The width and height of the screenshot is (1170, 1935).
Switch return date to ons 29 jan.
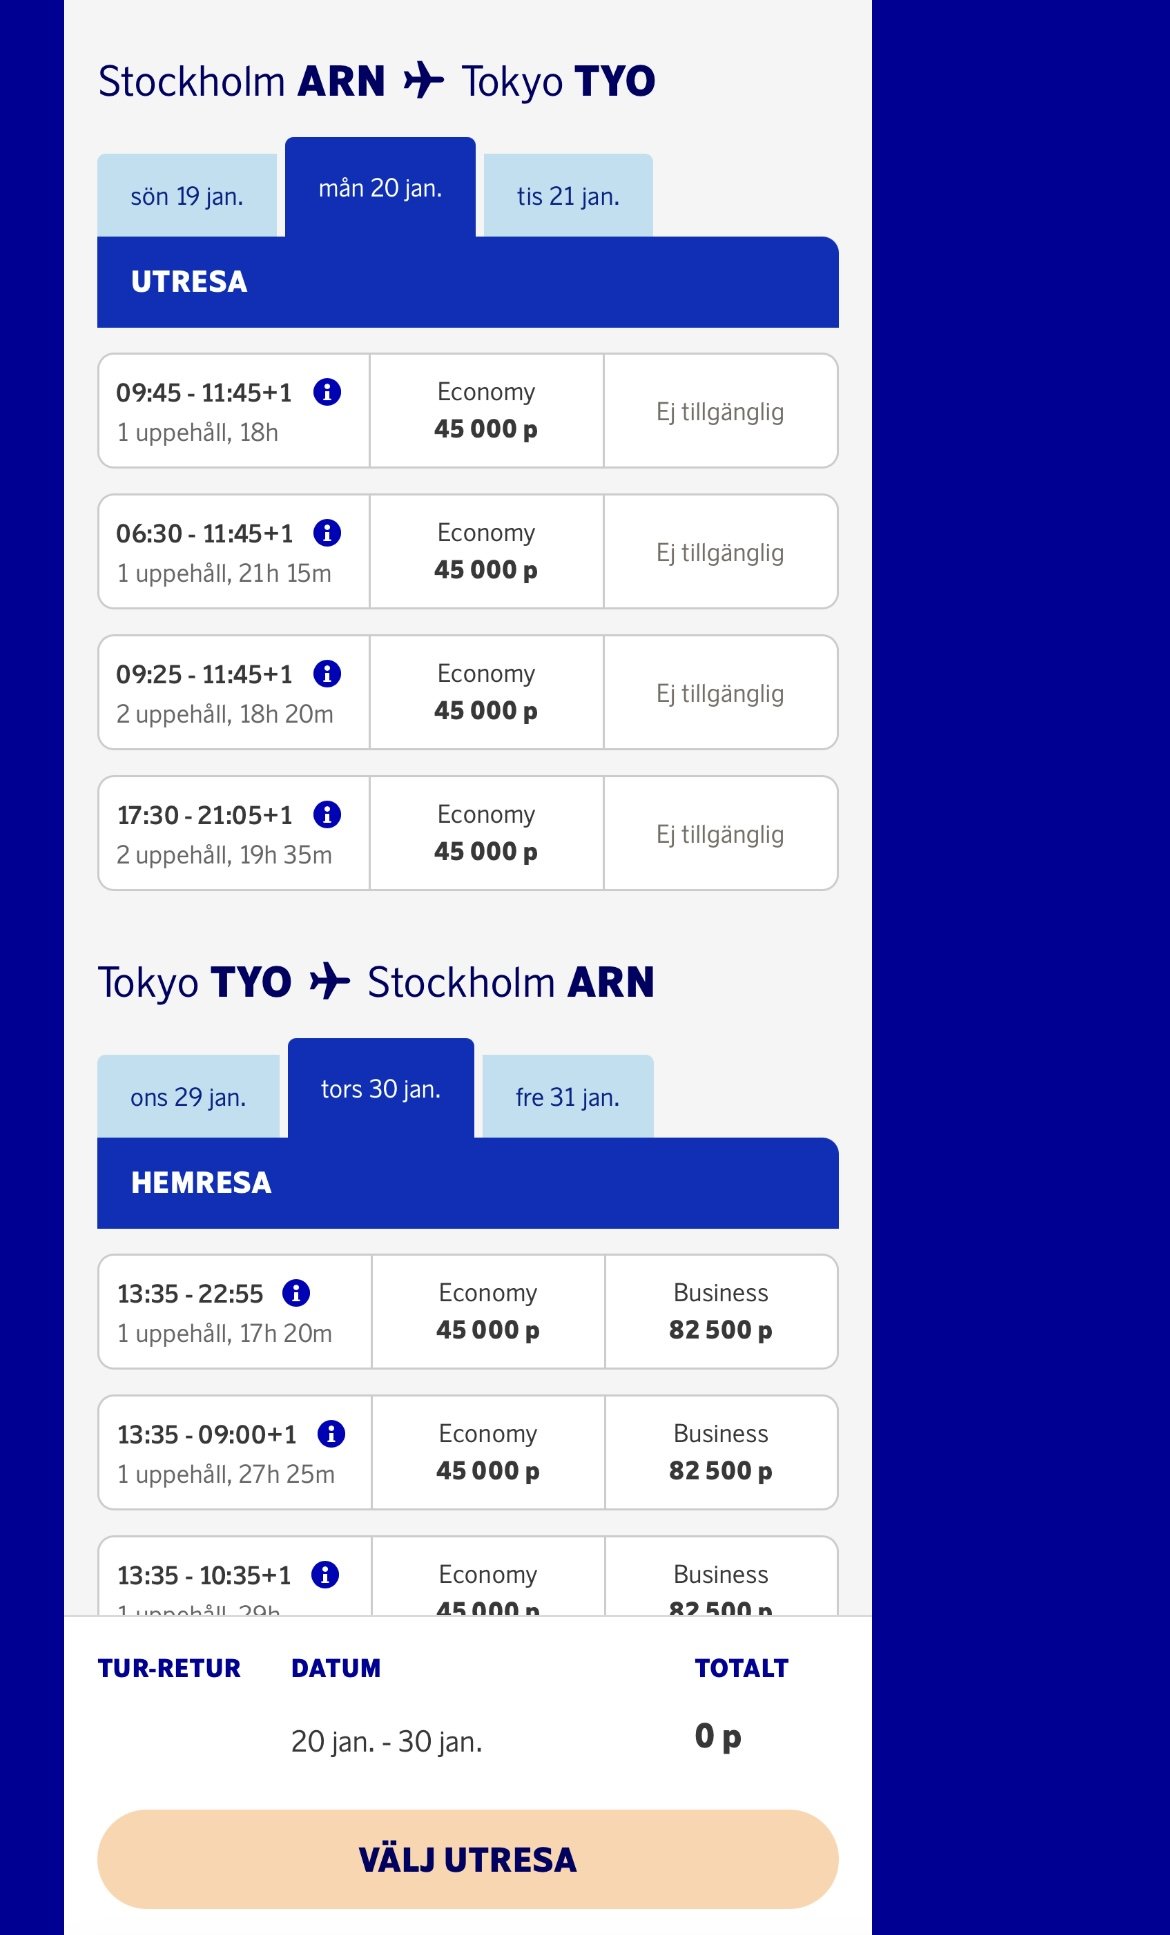click(188, 1097)
